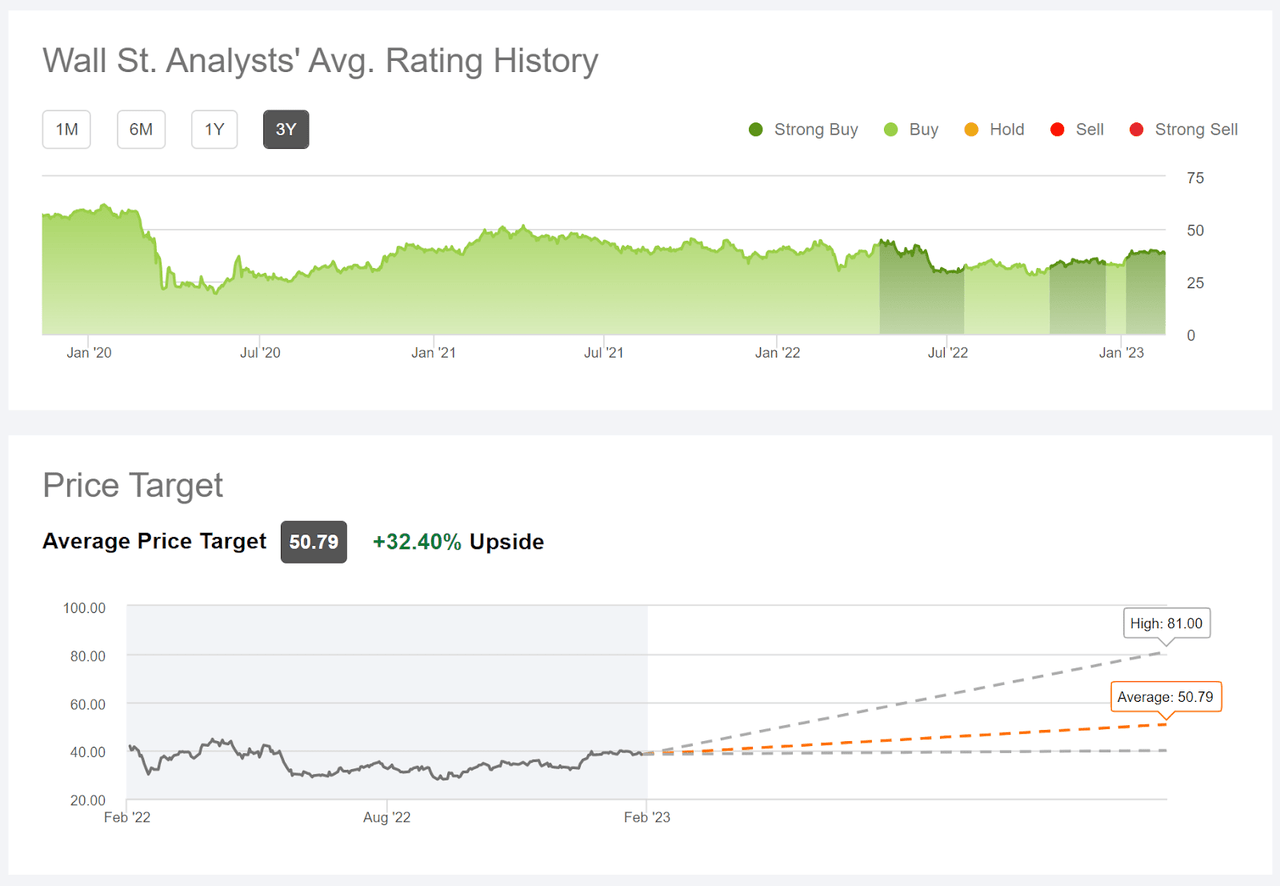1280x886 pixels.
Task: Click the +32.40% Upside text
Action: pyautogui.click(x=458, y=541)
